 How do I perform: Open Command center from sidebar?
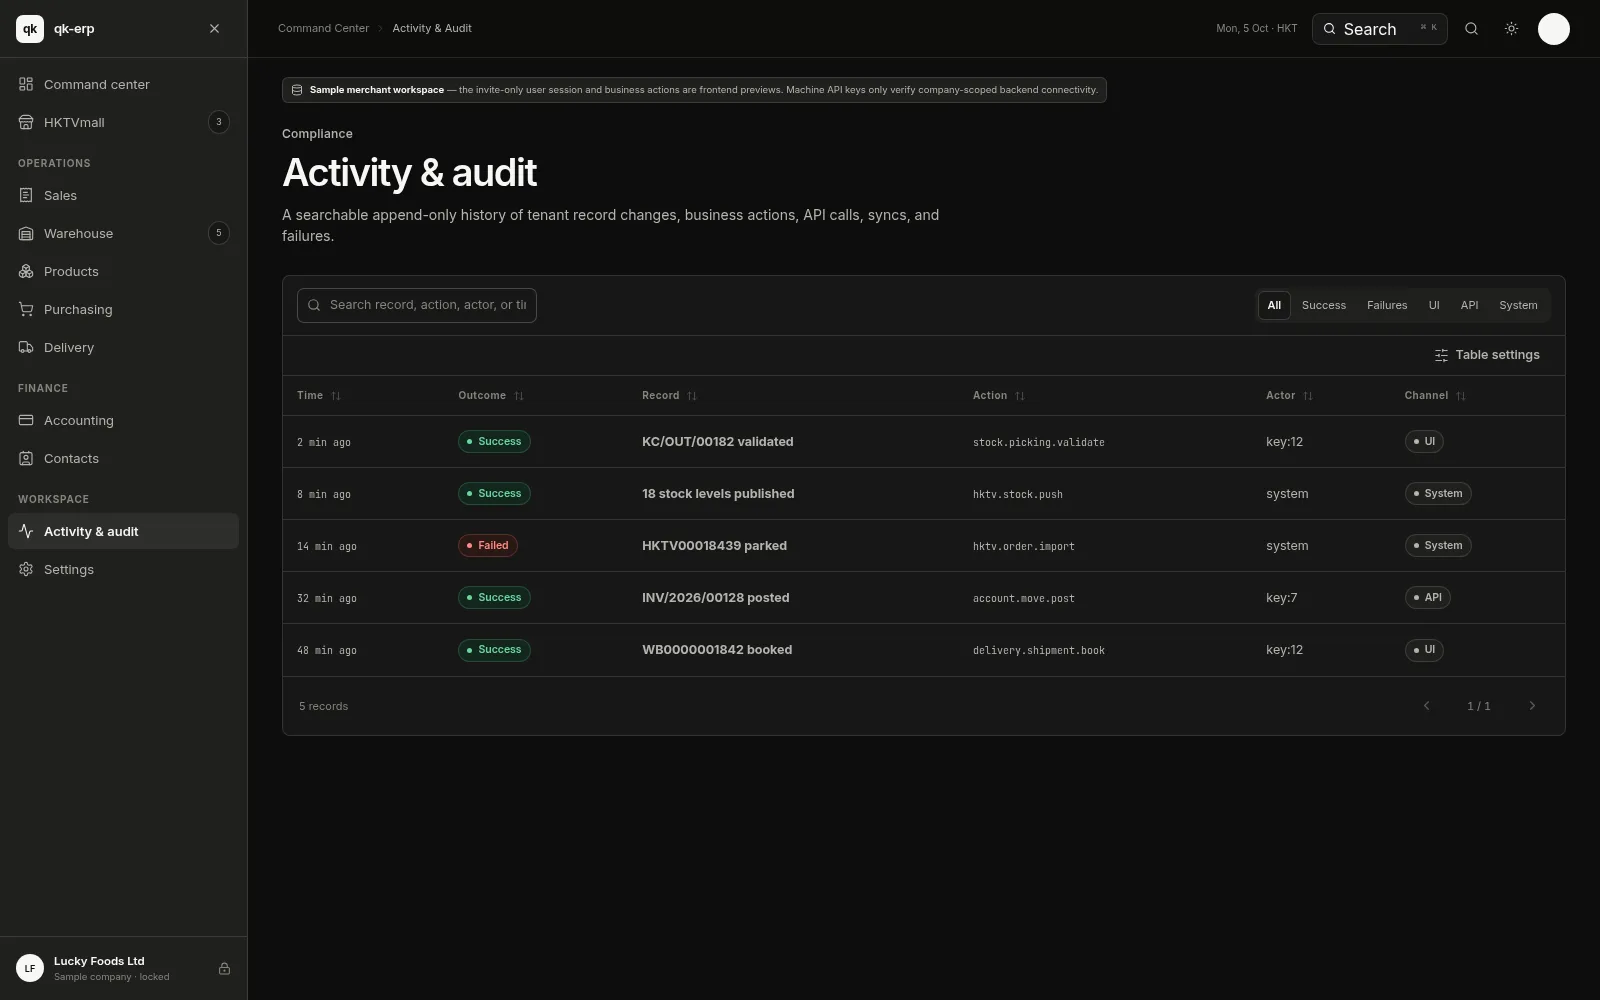pyautogui.click(x=123, y=84)
